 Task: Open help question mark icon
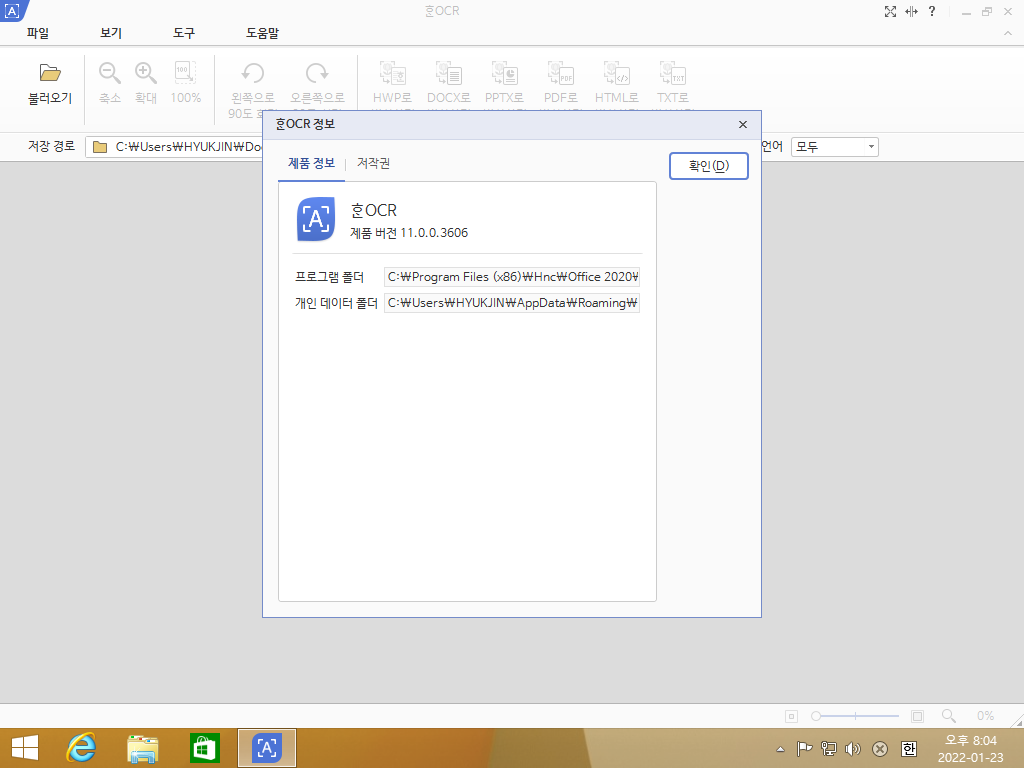(932, 11)
